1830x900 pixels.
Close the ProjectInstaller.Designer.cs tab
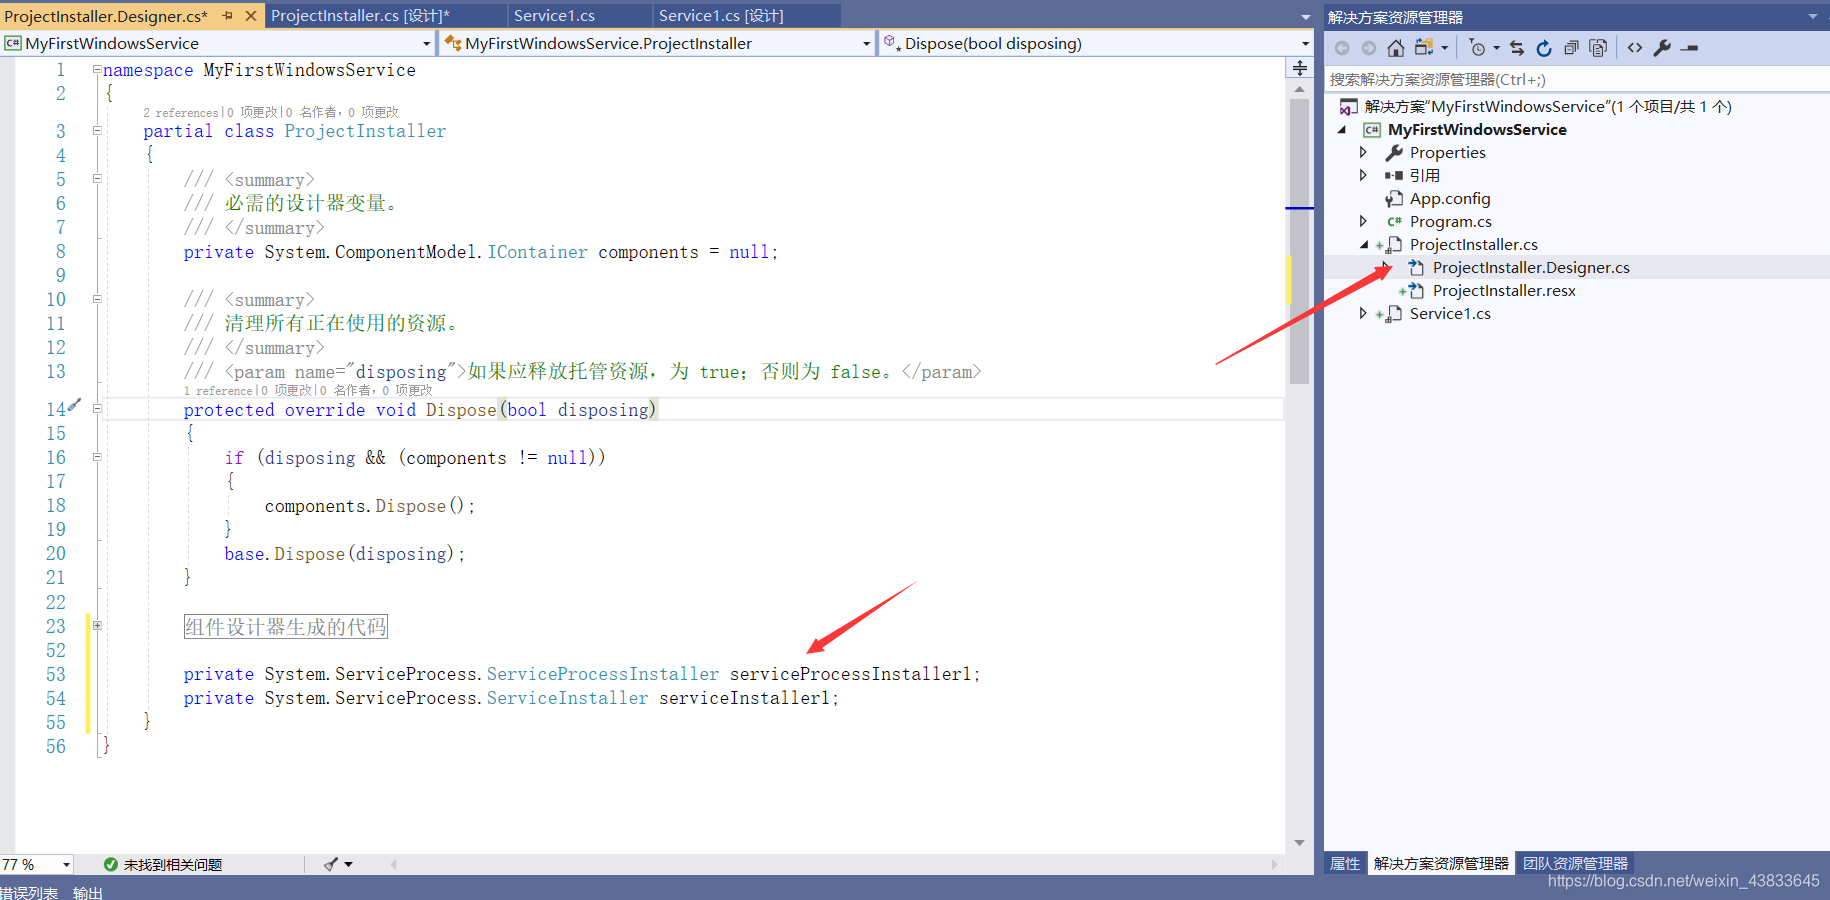(x=251, y=15)
